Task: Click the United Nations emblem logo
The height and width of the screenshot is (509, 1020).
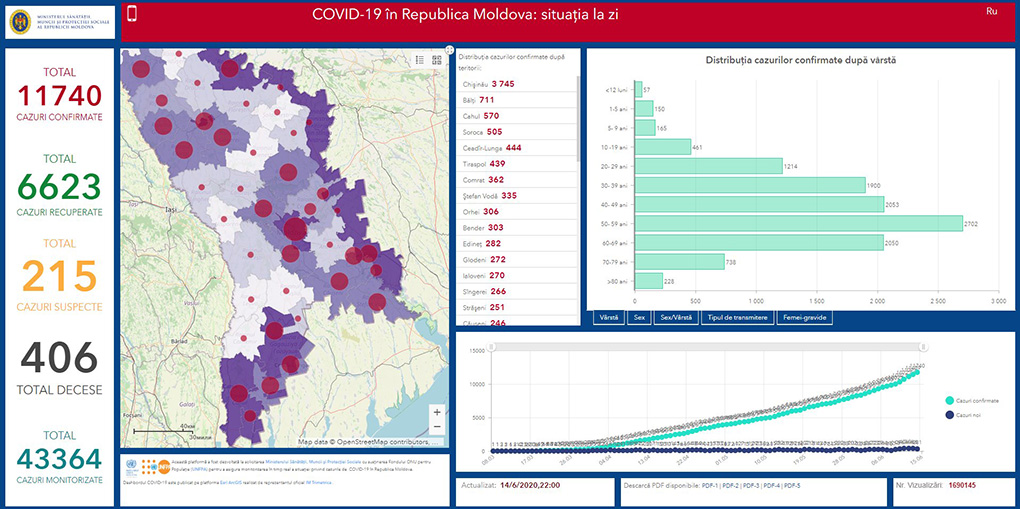Action: [131, 466]
